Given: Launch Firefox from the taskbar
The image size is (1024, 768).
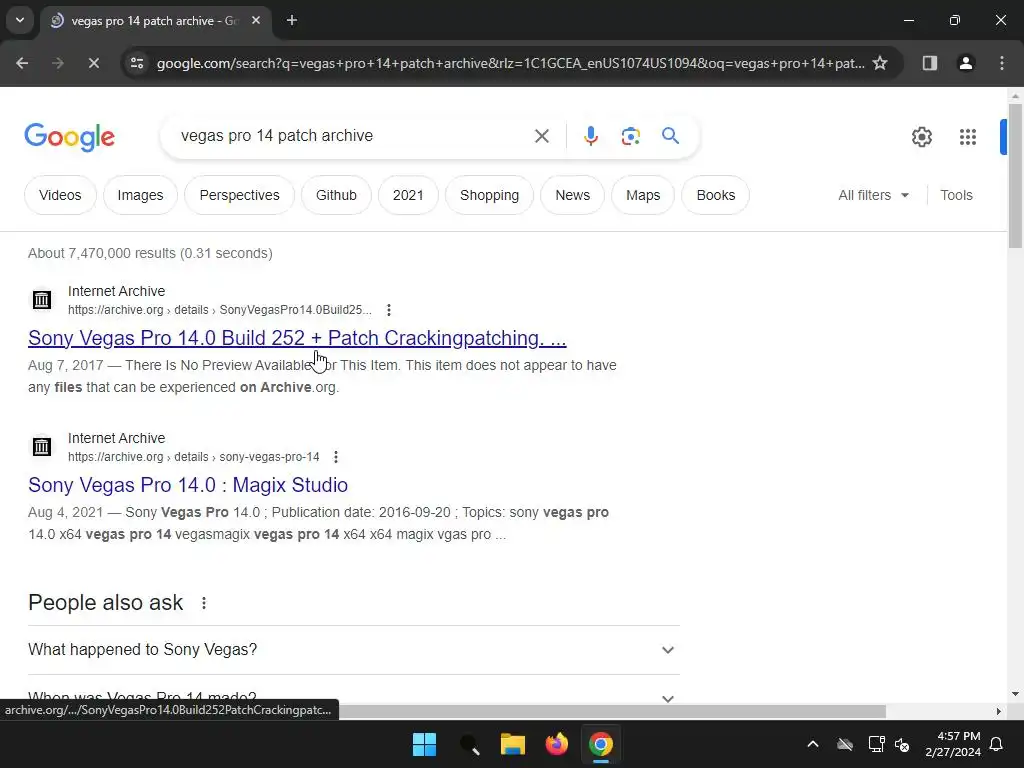Looking at the screenshot, I should tap(556, 744).
